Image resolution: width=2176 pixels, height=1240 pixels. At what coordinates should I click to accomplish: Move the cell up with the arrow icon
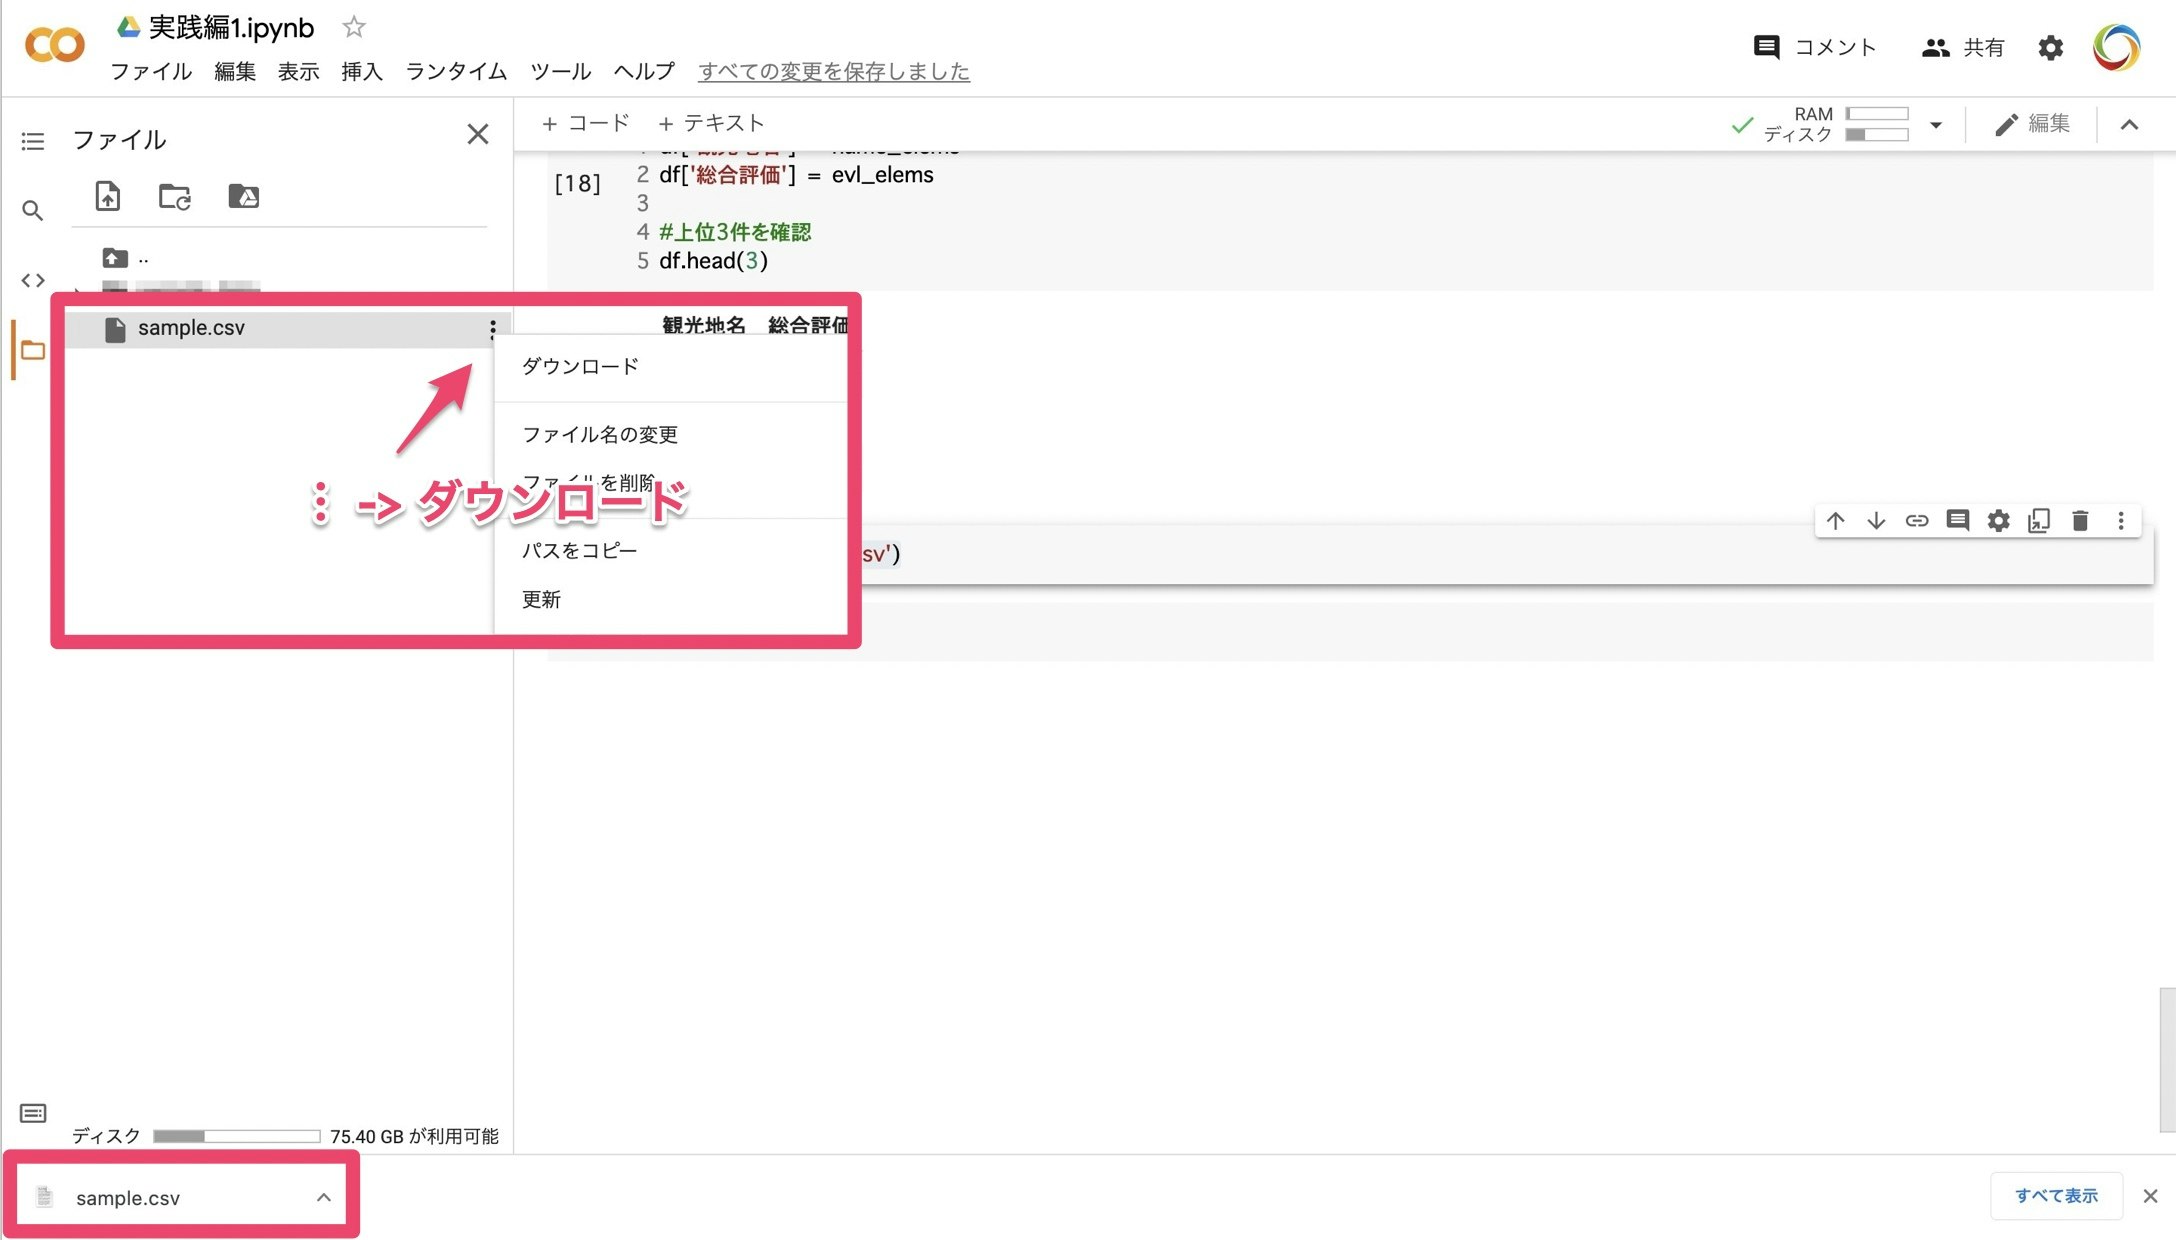point(1835,521)
